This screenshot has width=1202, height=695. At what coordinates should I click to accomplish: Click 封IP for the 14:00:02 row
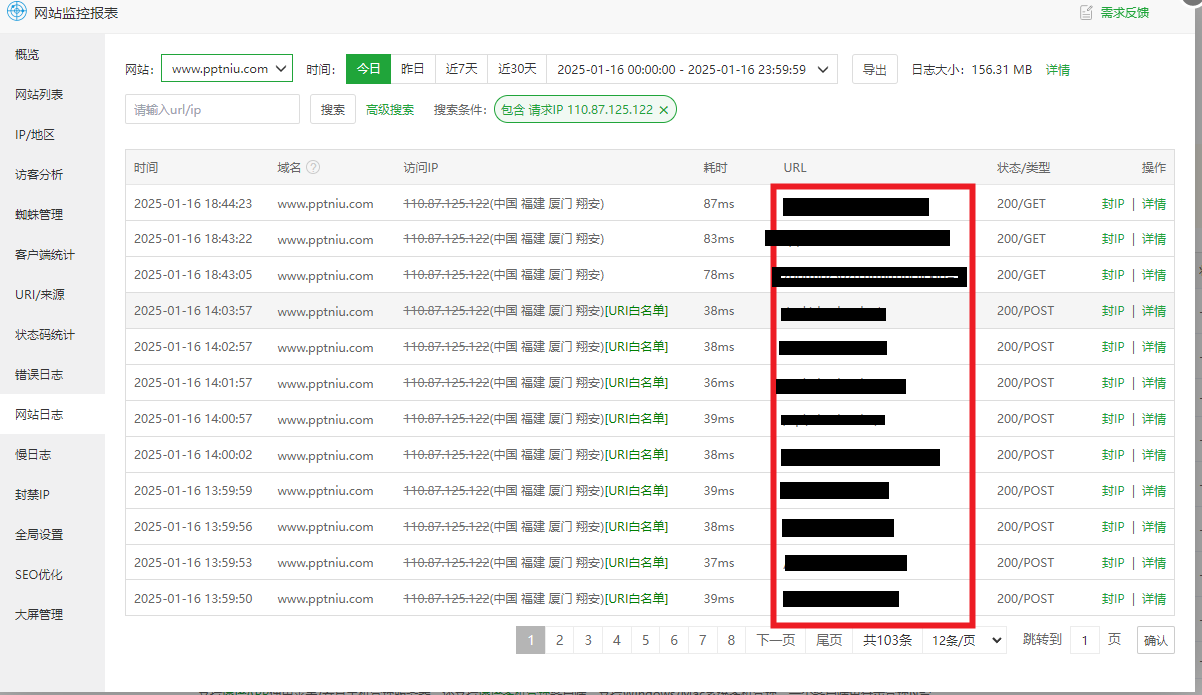pos(1113,455)
